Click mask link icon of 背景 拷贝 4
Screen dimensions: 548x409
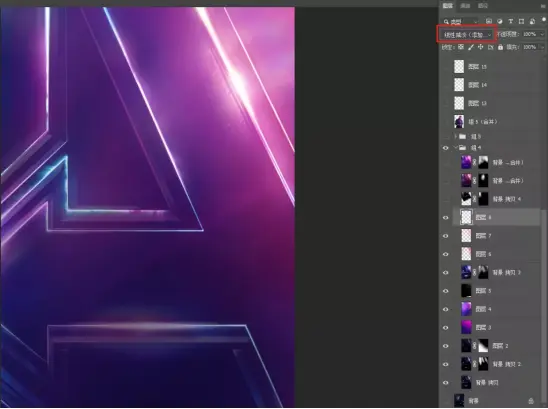coord(475,199)
